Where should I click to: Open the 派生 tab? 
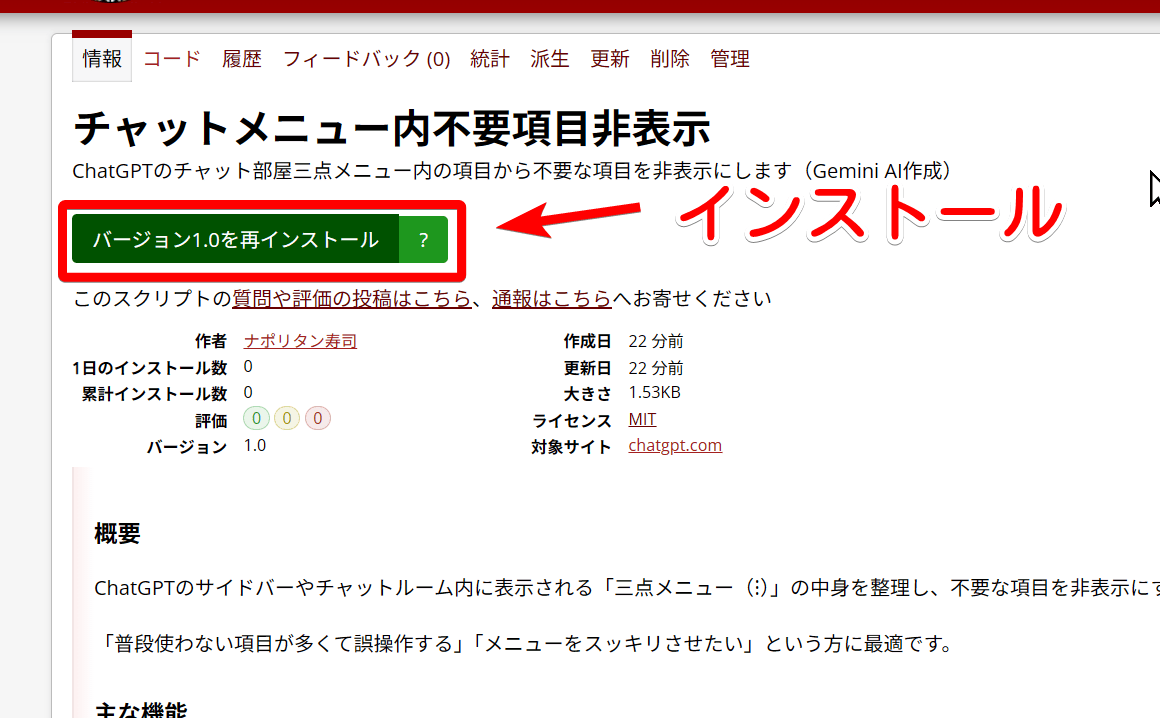[x=550, y=59]
